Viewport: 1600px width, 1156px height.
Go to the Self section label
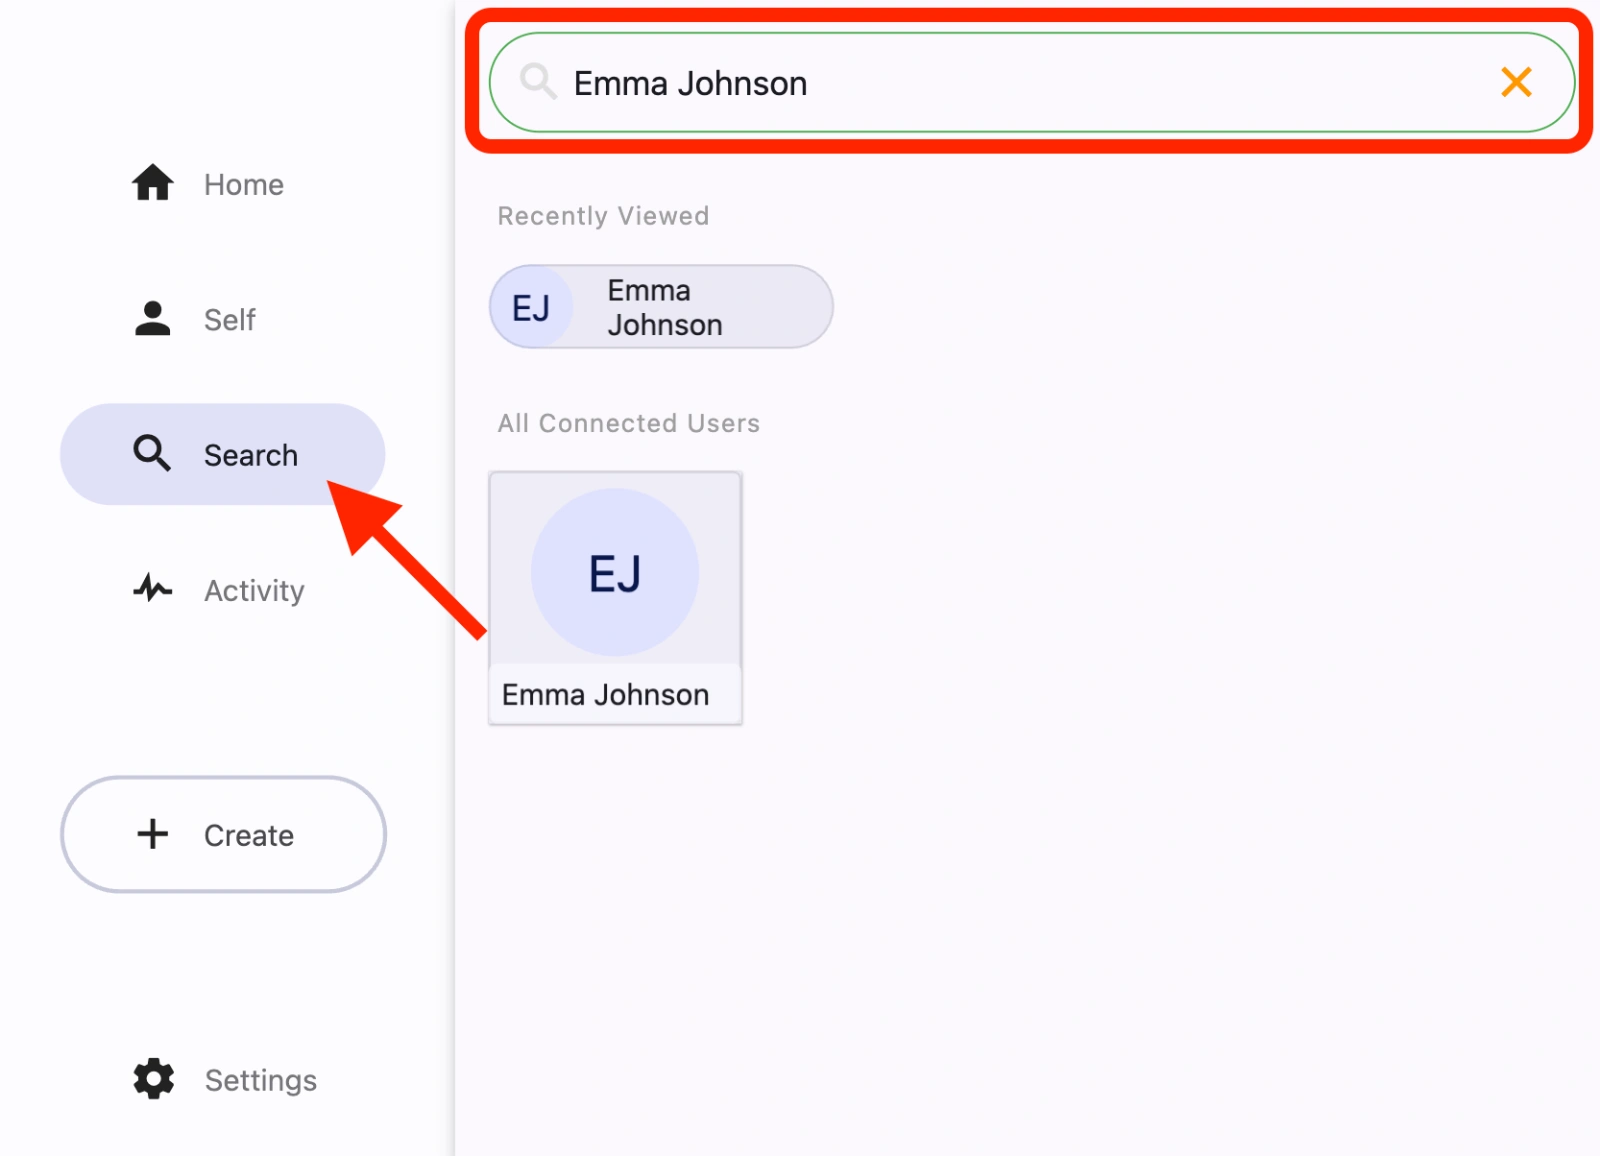(x=230, y=320)
